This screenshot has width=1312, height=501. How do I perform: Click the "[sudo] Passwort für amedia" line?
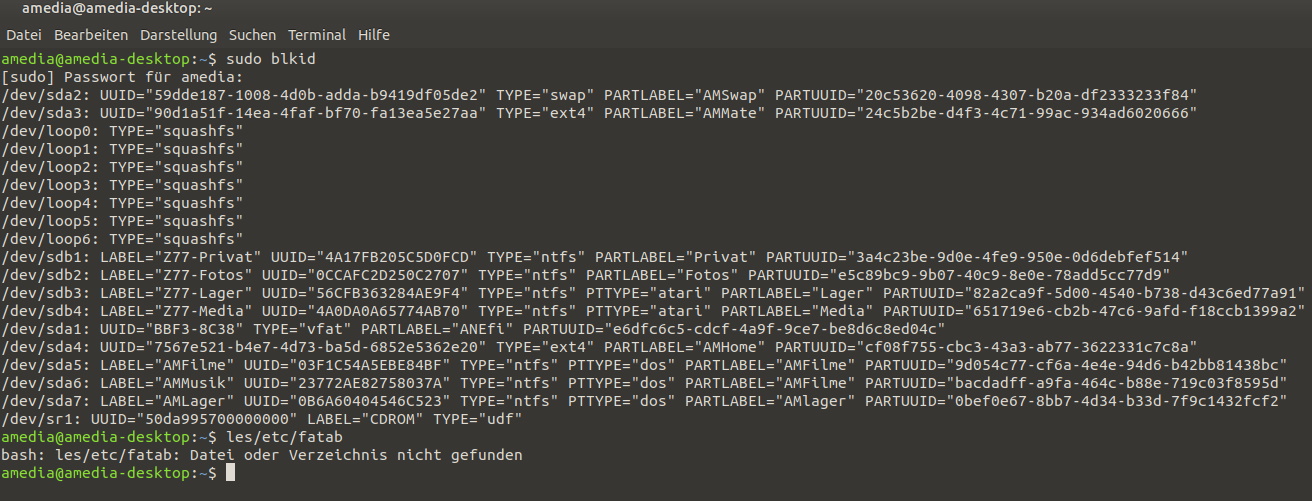[122, 77]
